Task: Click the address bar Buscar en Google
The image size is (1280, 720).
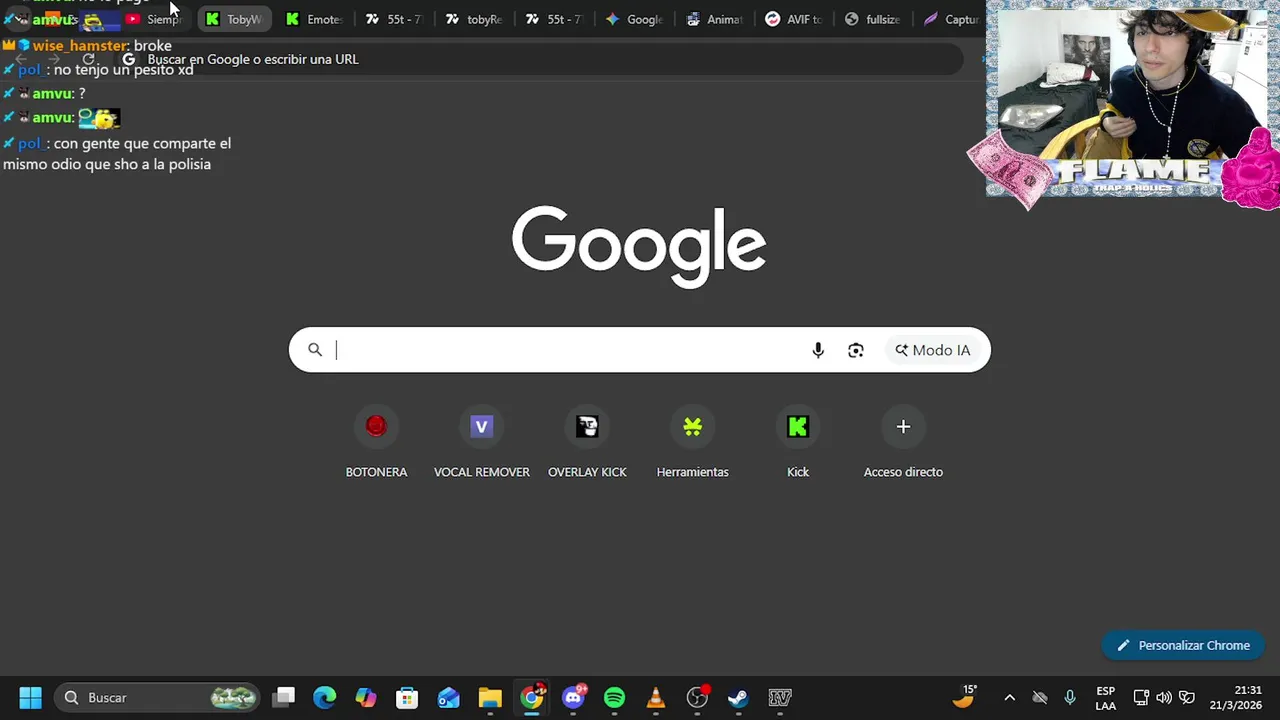Action: pos(540,59)
